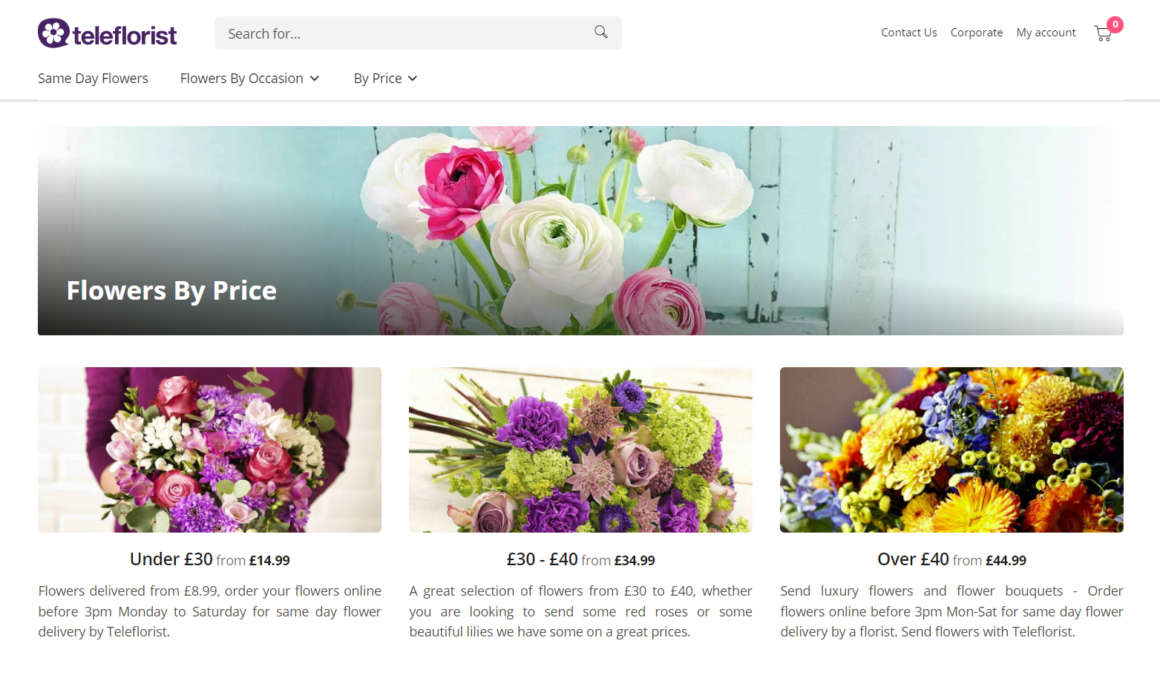Open the Contact Us link
Screen dimensions: 1160x678
pos(908,33)
